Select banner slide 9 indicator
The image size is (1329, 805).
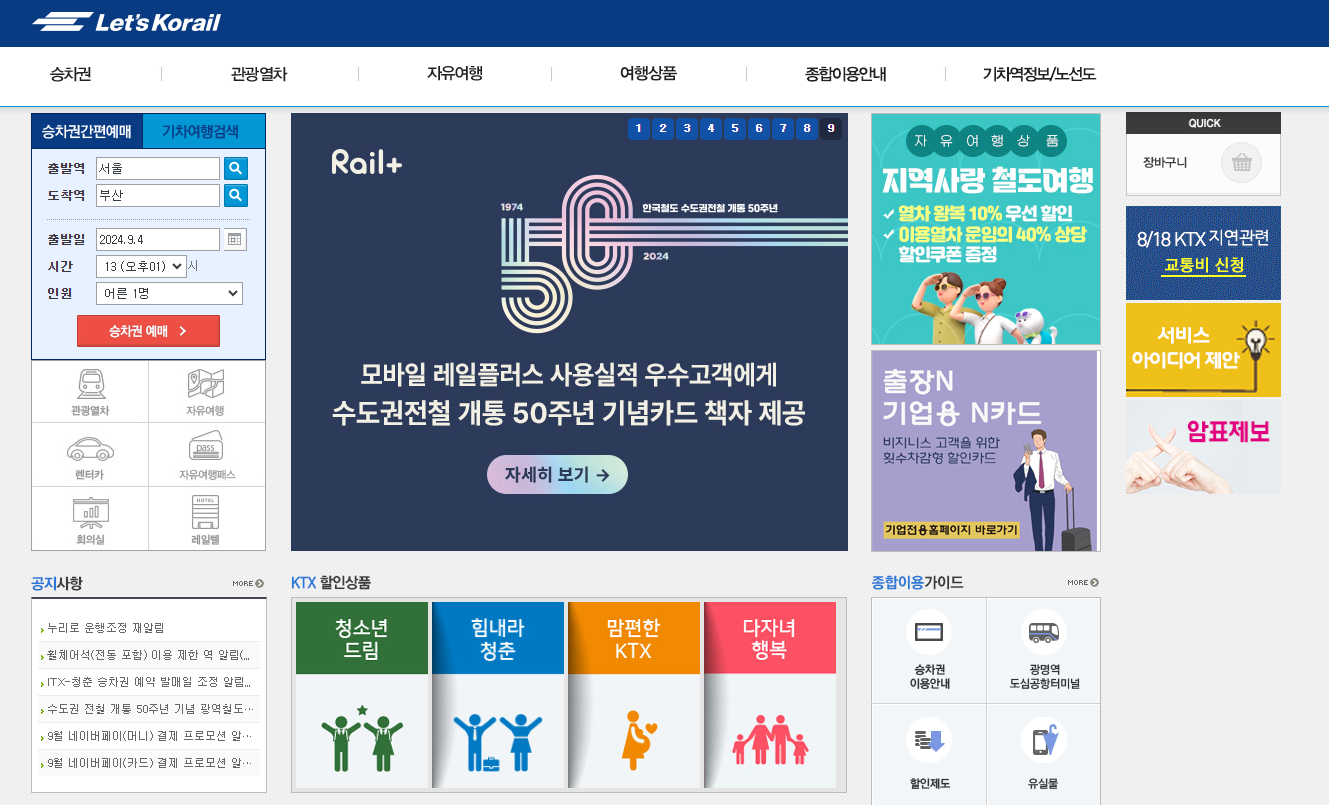(831, 128)
